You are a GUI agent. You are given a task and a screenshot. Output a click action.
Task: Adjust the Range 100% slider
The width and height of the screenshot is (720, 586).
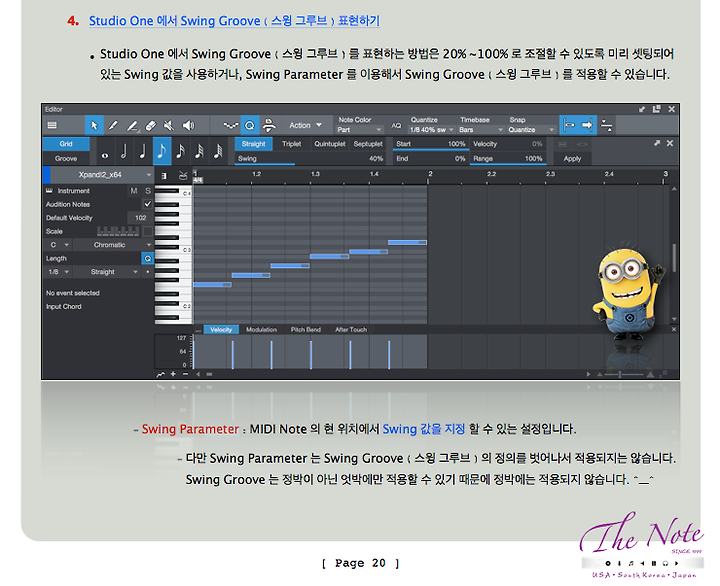click(x=508, y=158)
